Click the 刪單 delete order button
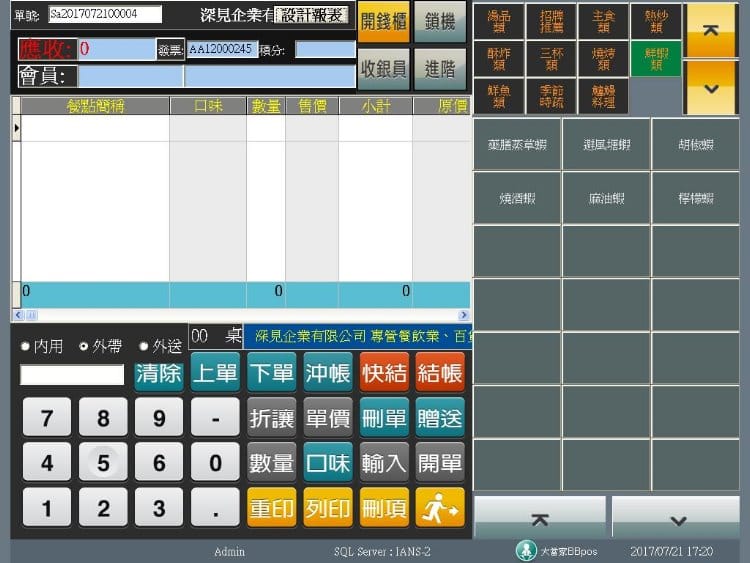This screenshot has height=563, width=750. tap(384, 418)
